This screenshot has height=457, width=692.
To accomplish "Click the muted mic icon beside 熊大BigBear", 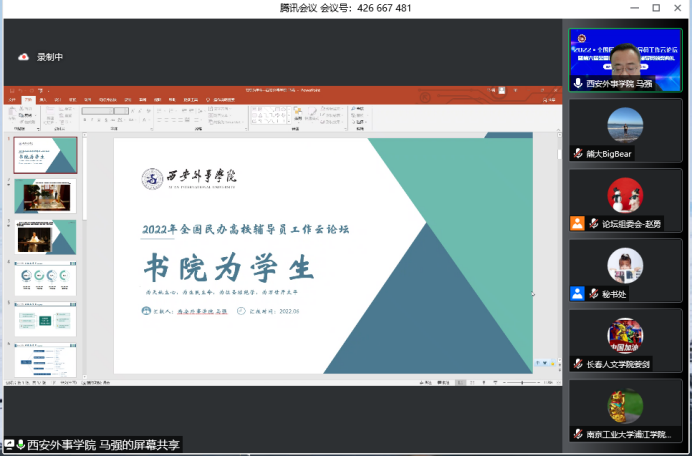I will click(577, 154).
